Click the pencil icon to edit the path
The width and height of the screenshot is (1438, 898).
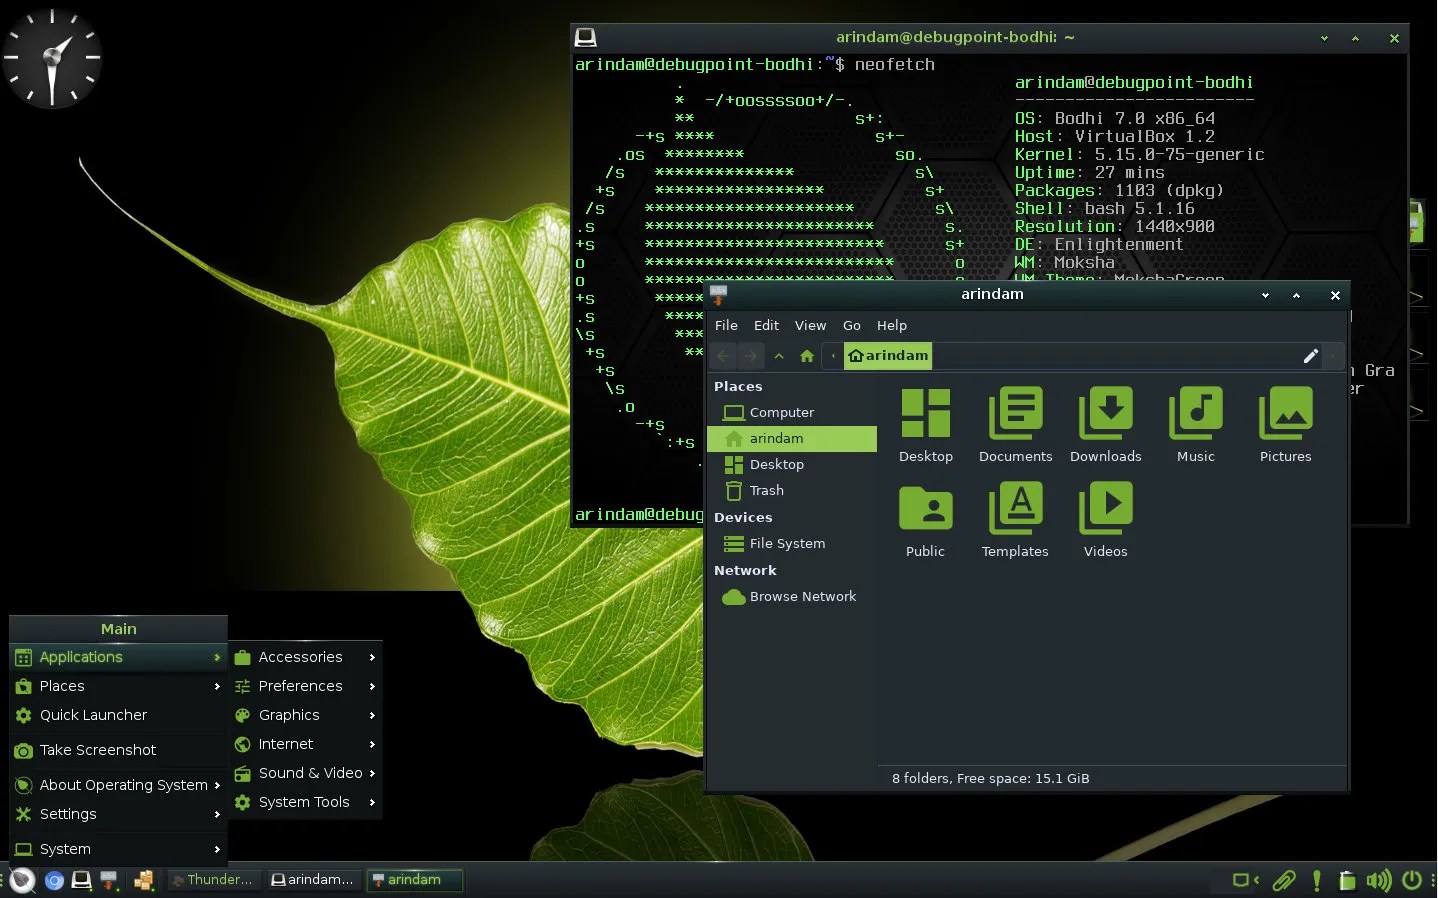(x=1311, y=356)
